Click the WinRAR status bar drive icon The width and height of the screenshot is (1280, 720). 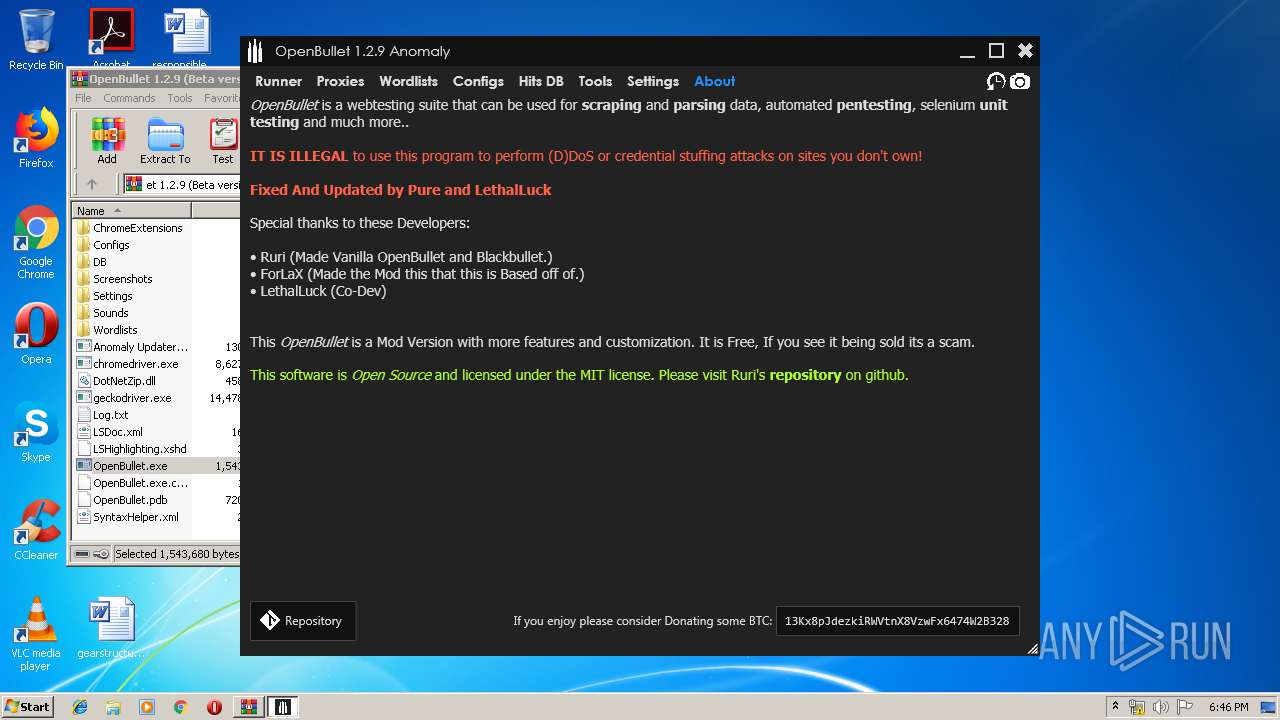click(x=81, y=553)
